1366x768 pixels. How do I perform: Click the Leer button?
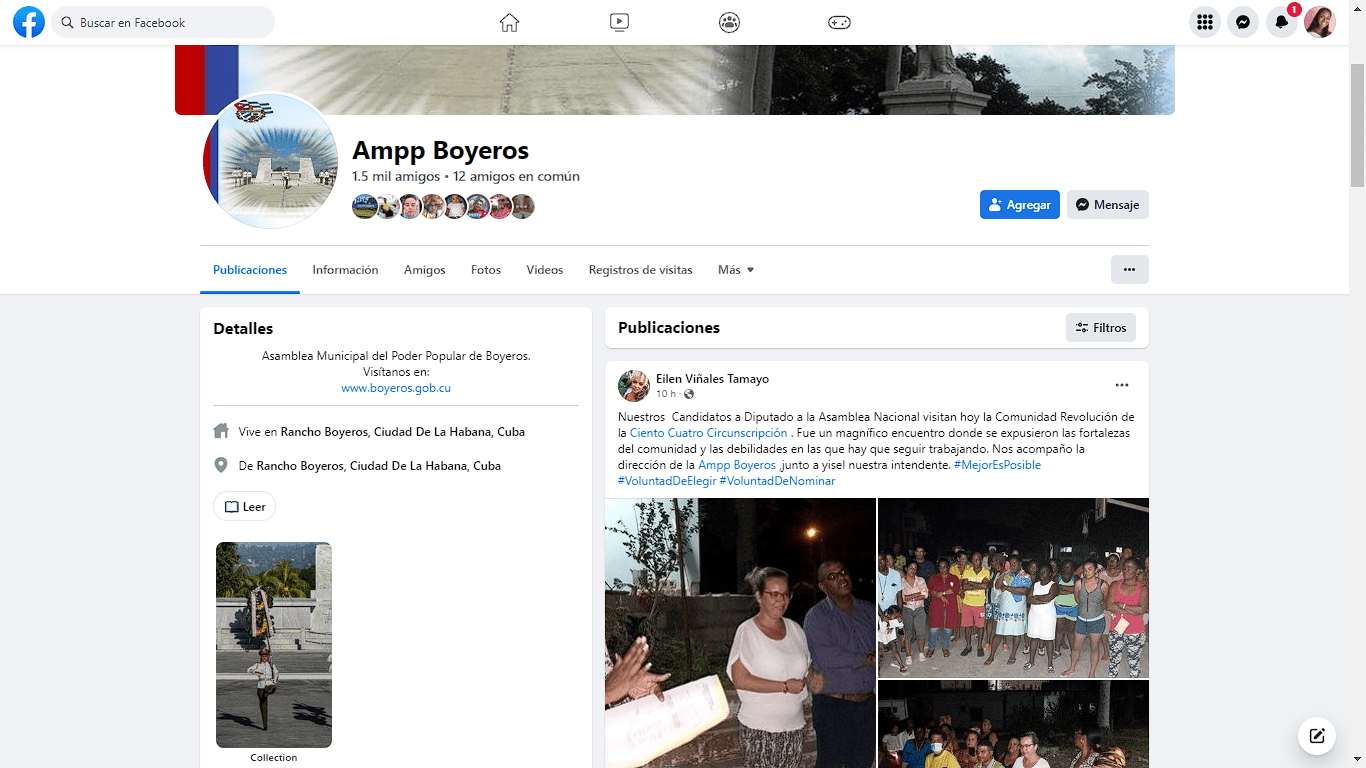pos(244,506)
